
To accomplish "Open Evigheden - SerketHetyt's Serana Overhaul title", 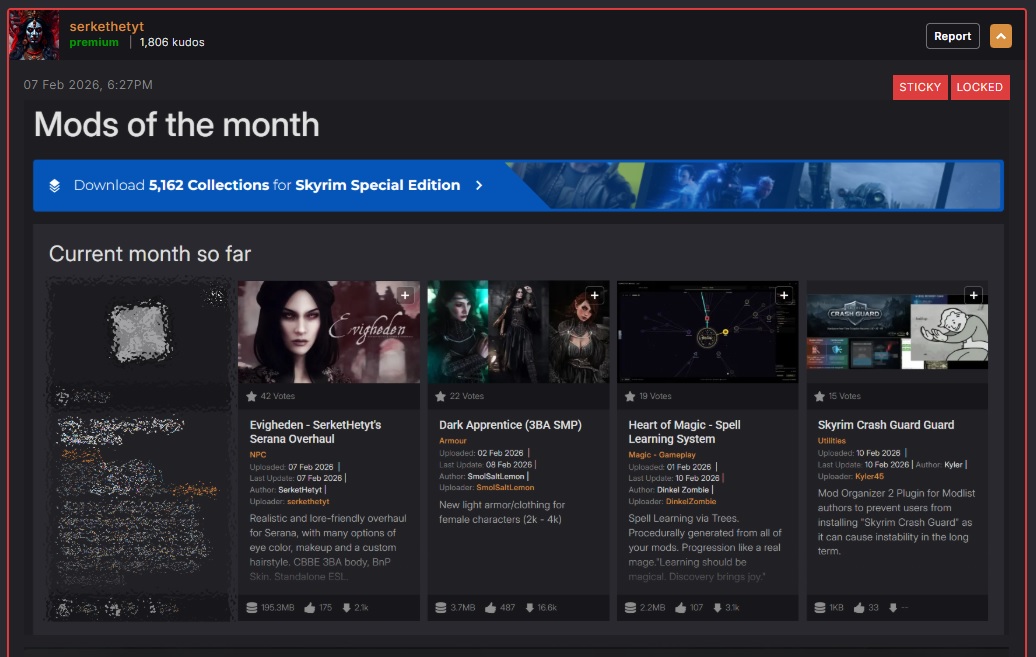I will click(315, 432).
